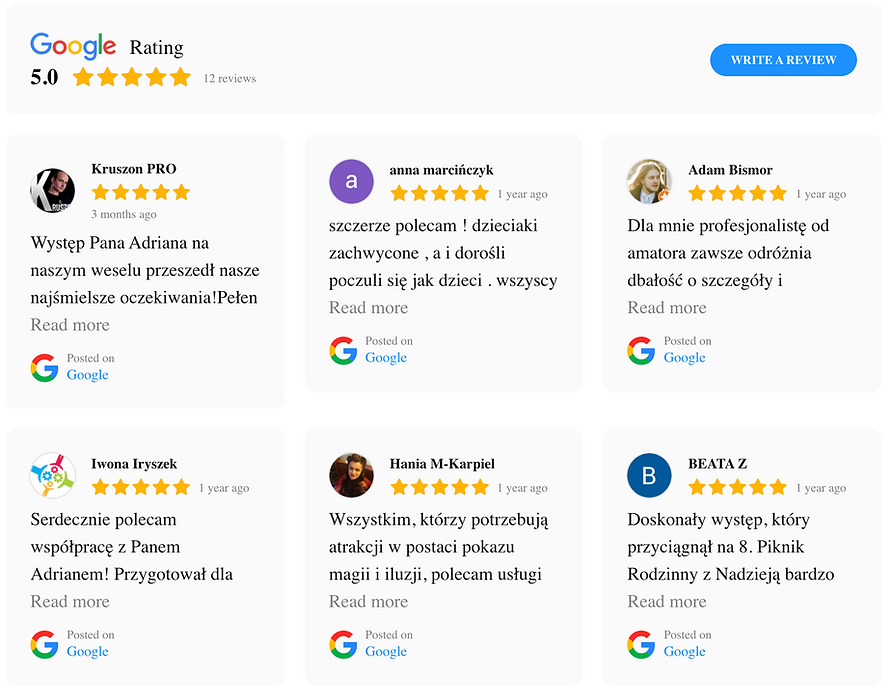Open Adam Bismor's profile photo
This screenshot has width=892, height=696.
coord(649,181)
